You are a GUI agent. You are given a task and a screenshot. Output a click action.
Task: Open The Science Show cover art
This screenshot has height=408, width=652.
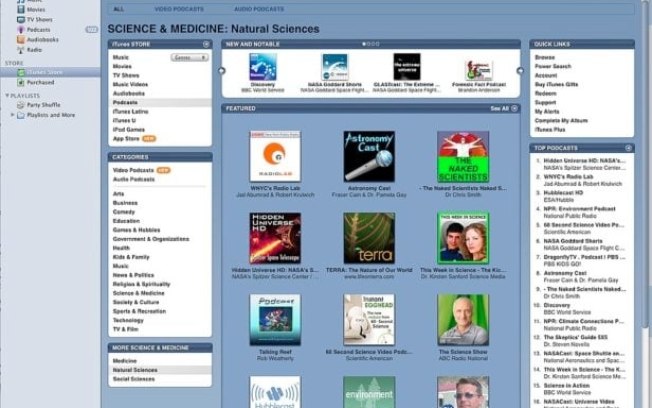pyautogui.click(x=463, y=320)
